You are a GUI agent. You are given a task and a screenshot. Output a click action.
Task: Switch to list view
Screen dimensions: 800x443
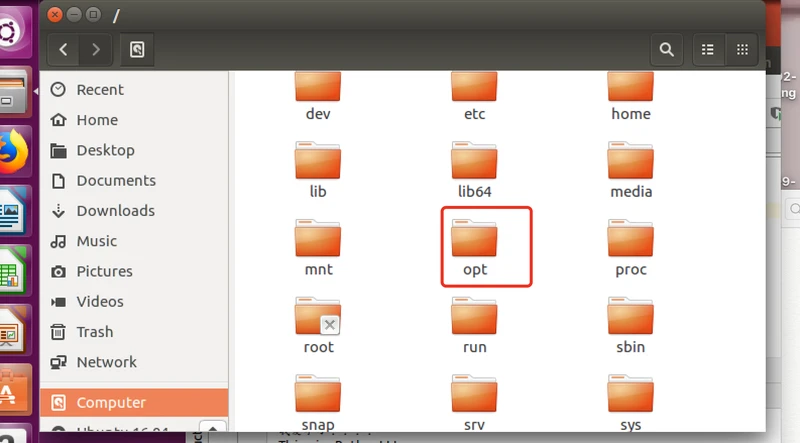[x=708, y=48]
